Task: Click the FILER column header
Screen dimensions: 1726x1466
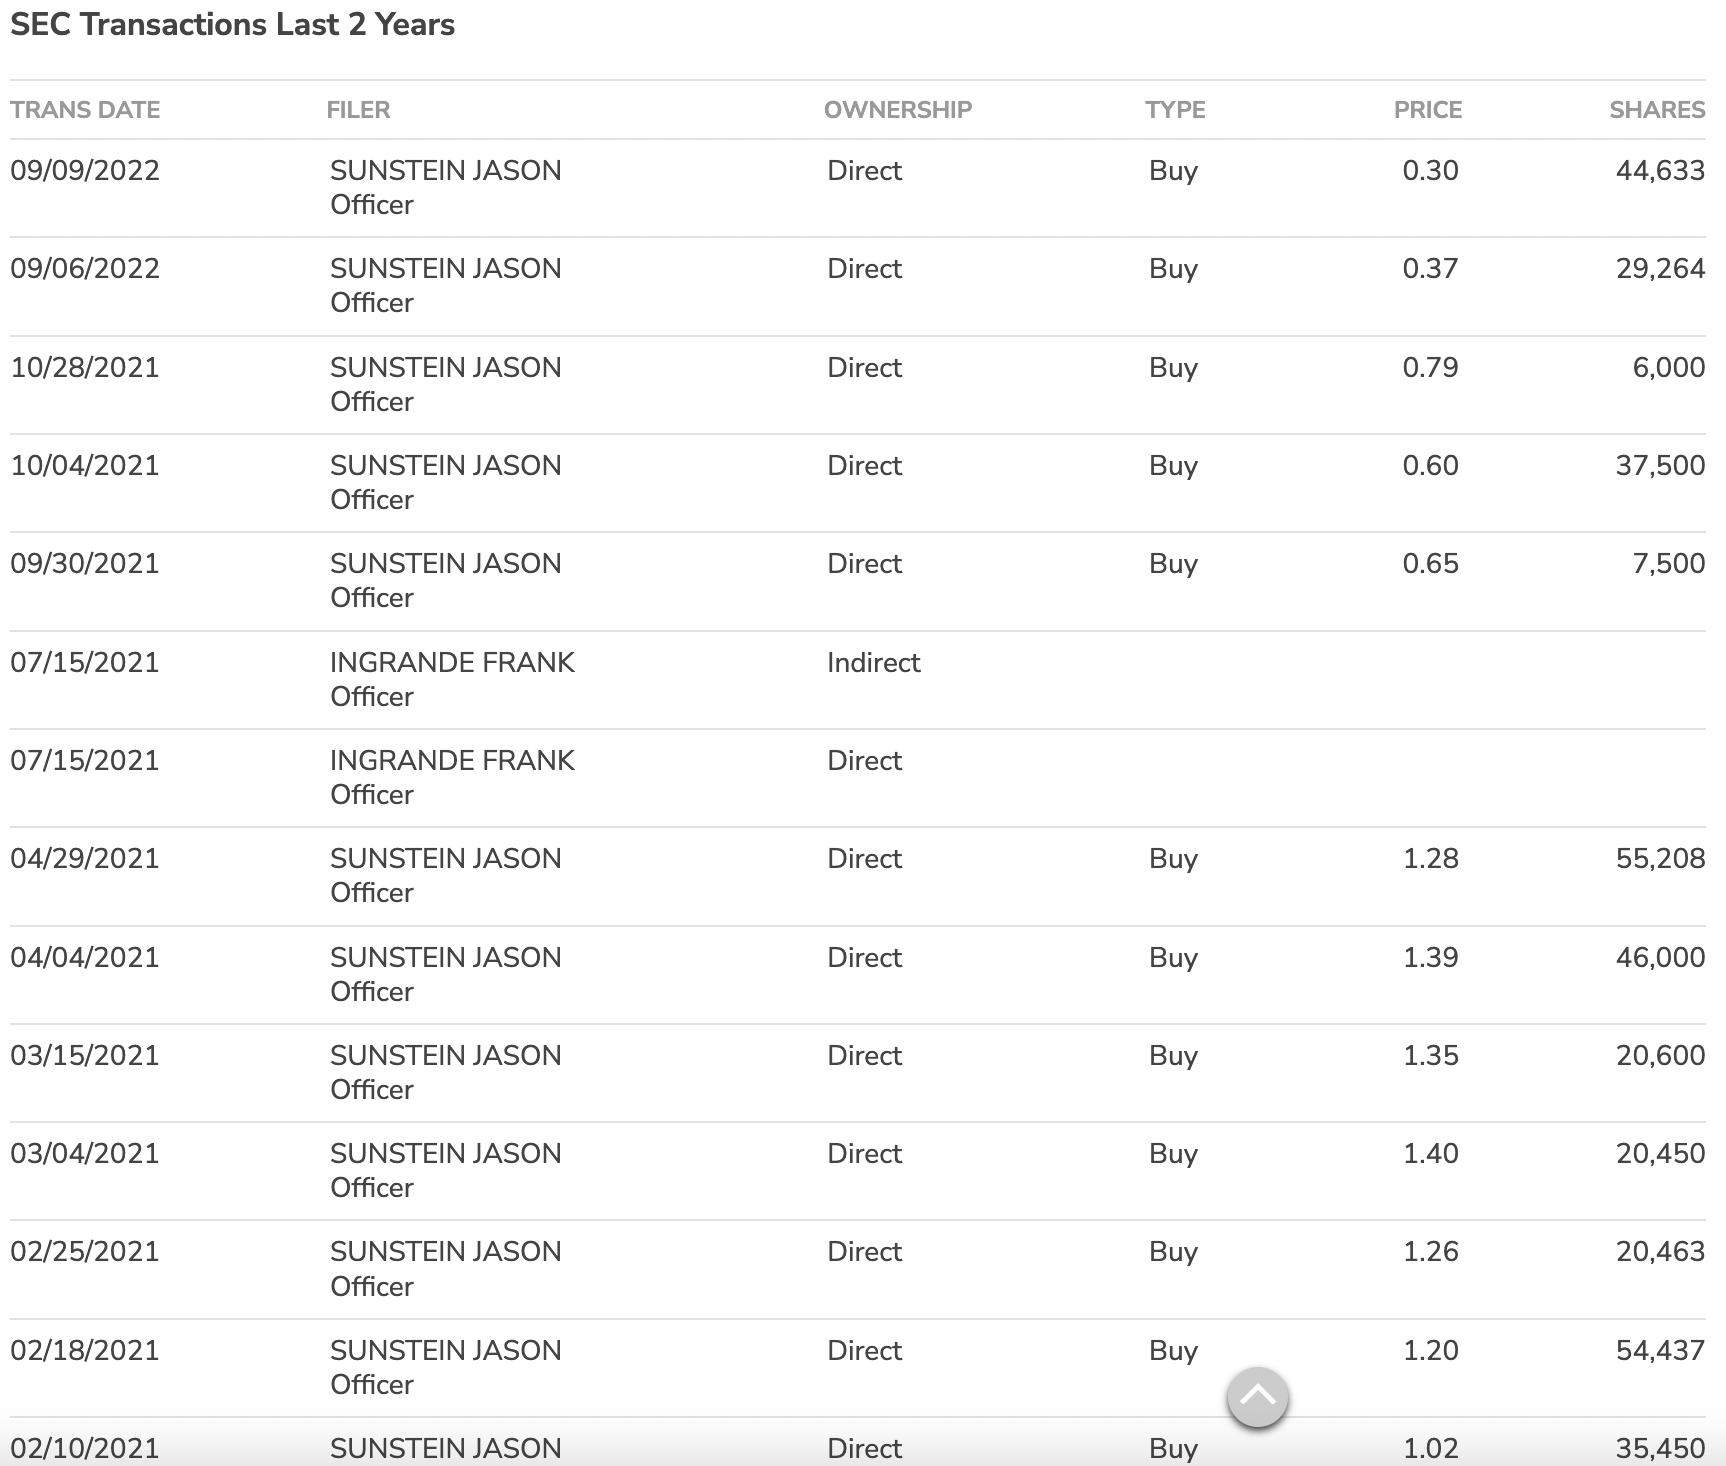Action: pos(358,110)
